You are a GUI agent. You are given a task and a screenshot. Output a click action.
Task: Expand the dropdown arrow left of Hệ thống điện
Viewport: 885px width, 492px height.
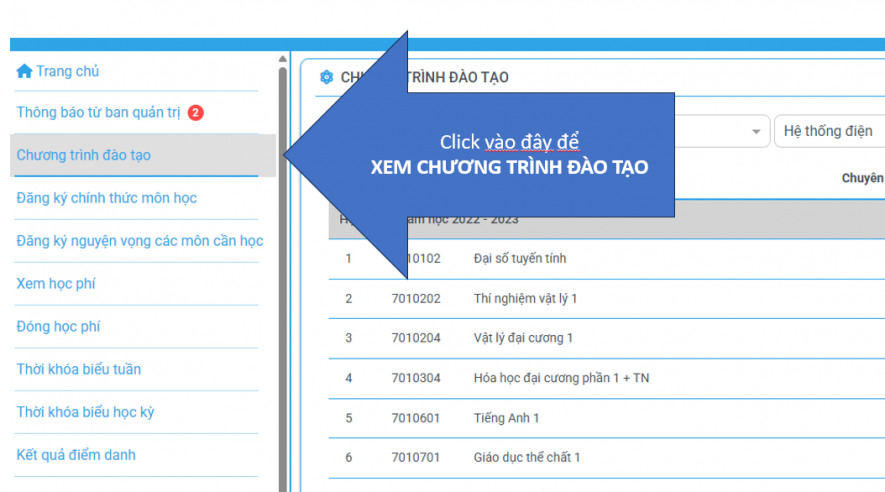pyautogui.click(x=756, y=132)
